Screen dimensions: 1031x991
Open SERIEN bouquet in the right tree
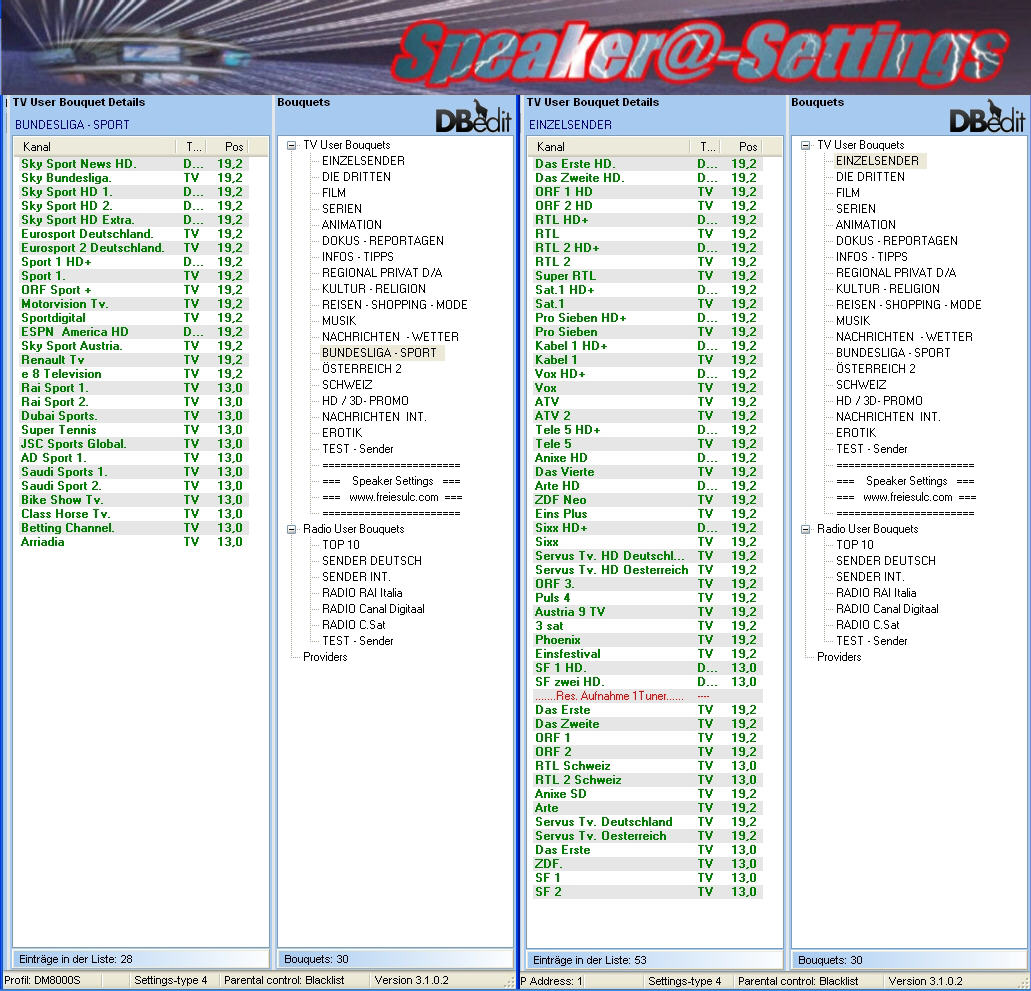point(855,208)
